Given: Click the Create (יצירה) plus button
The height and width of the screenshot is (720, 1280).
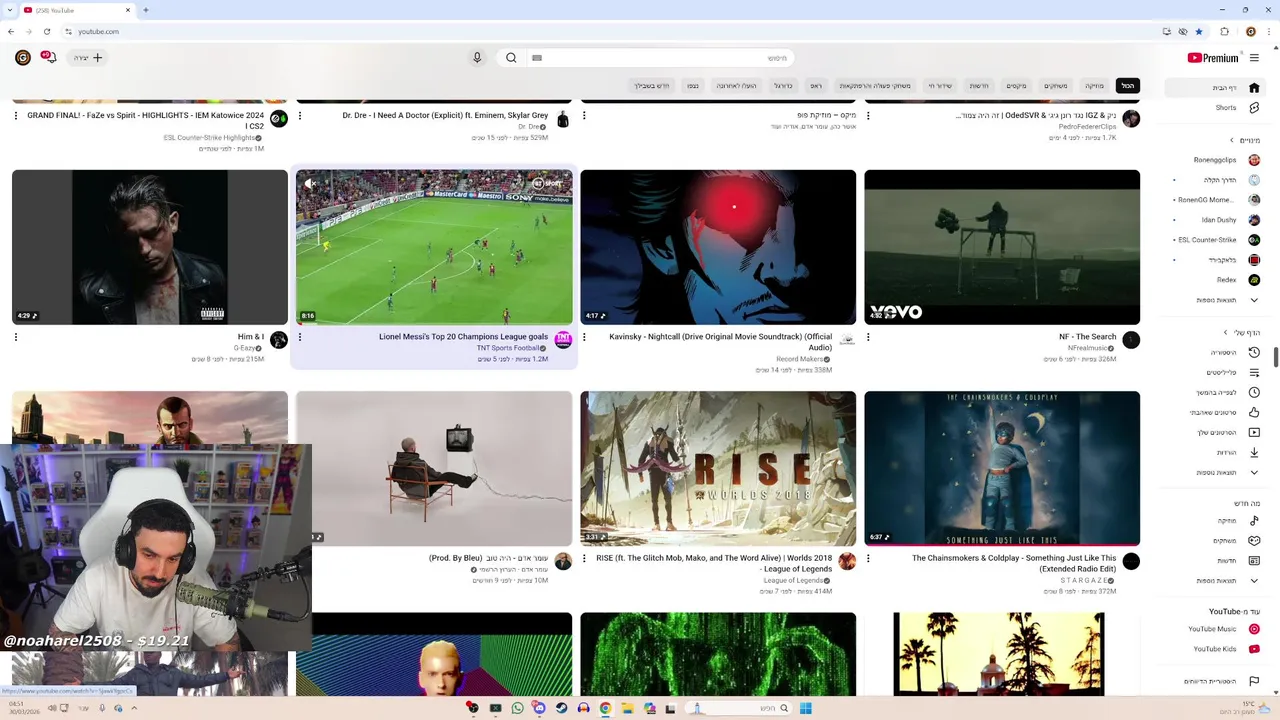Looking at the screenshot, I should (x=88, y=58).
